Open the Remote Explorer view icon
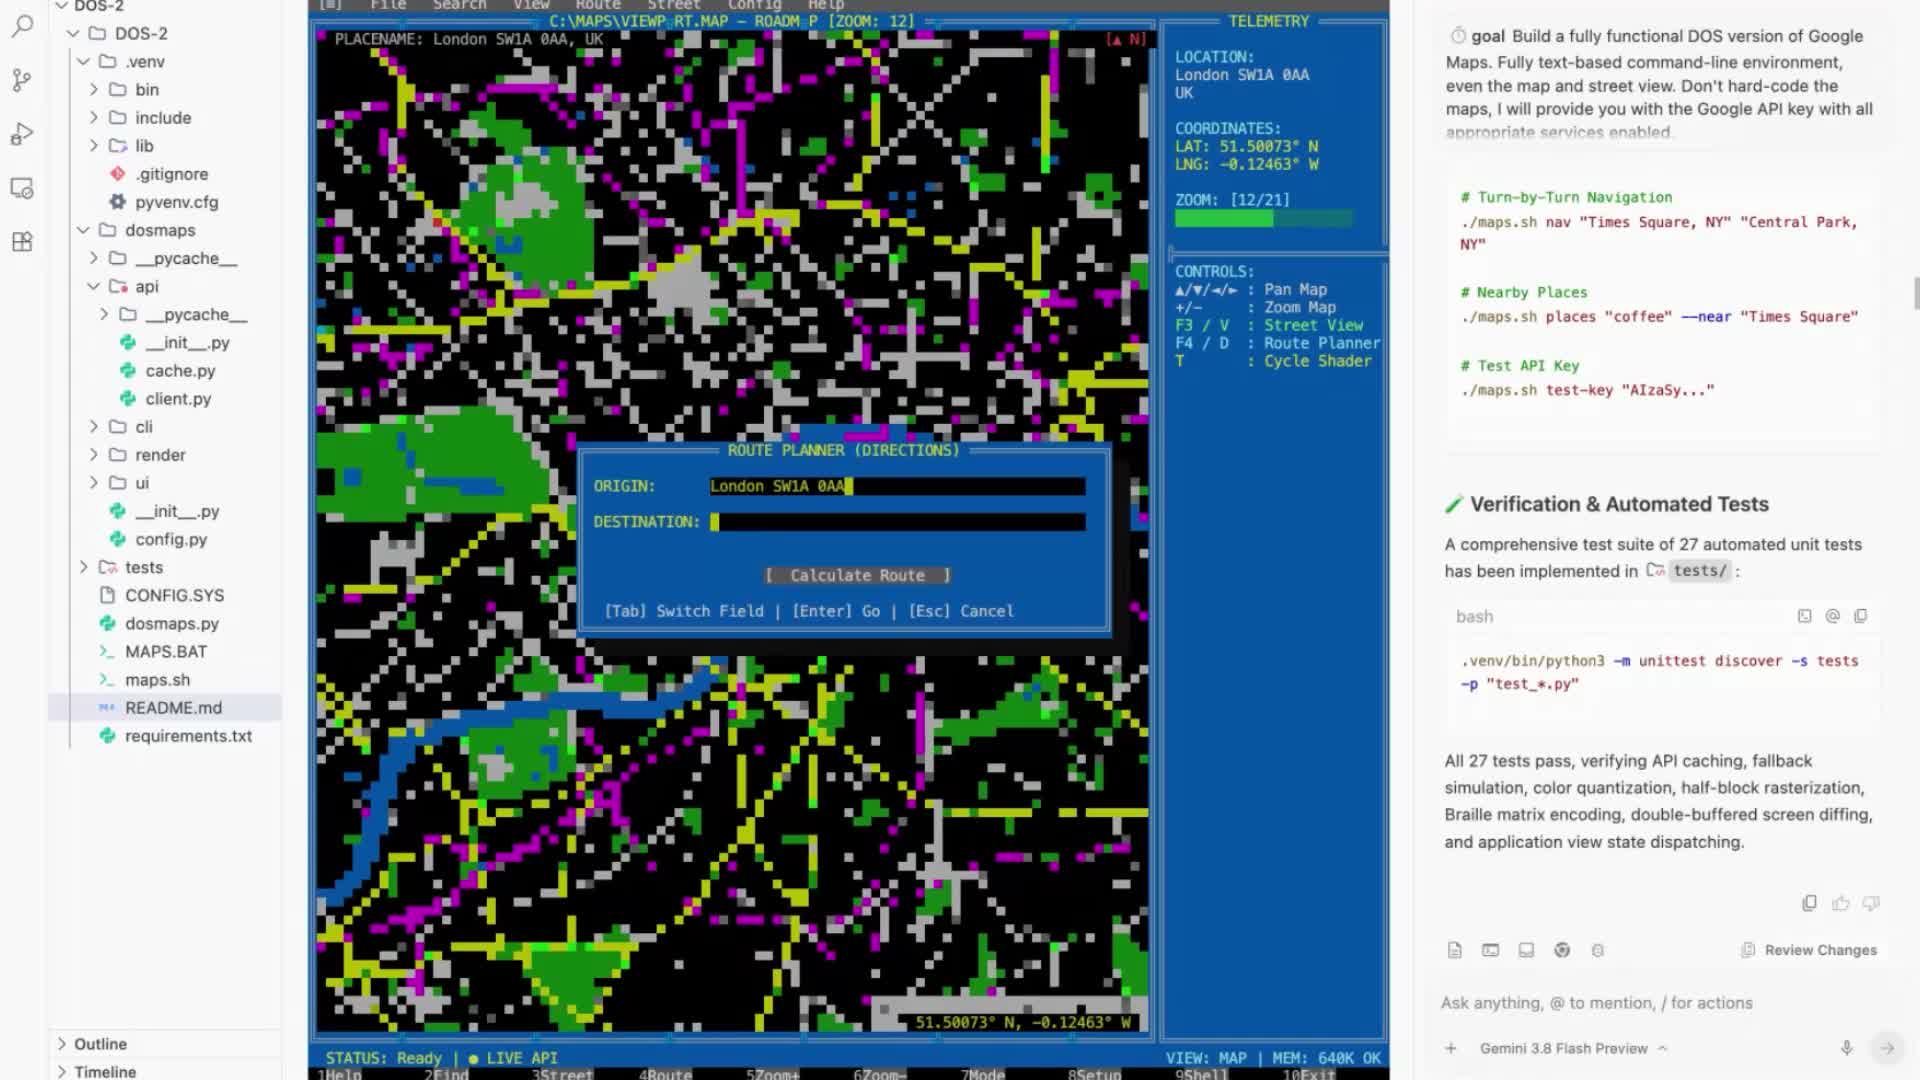1920x1080 pixels. pyautogui.click(x=22, y=188)
